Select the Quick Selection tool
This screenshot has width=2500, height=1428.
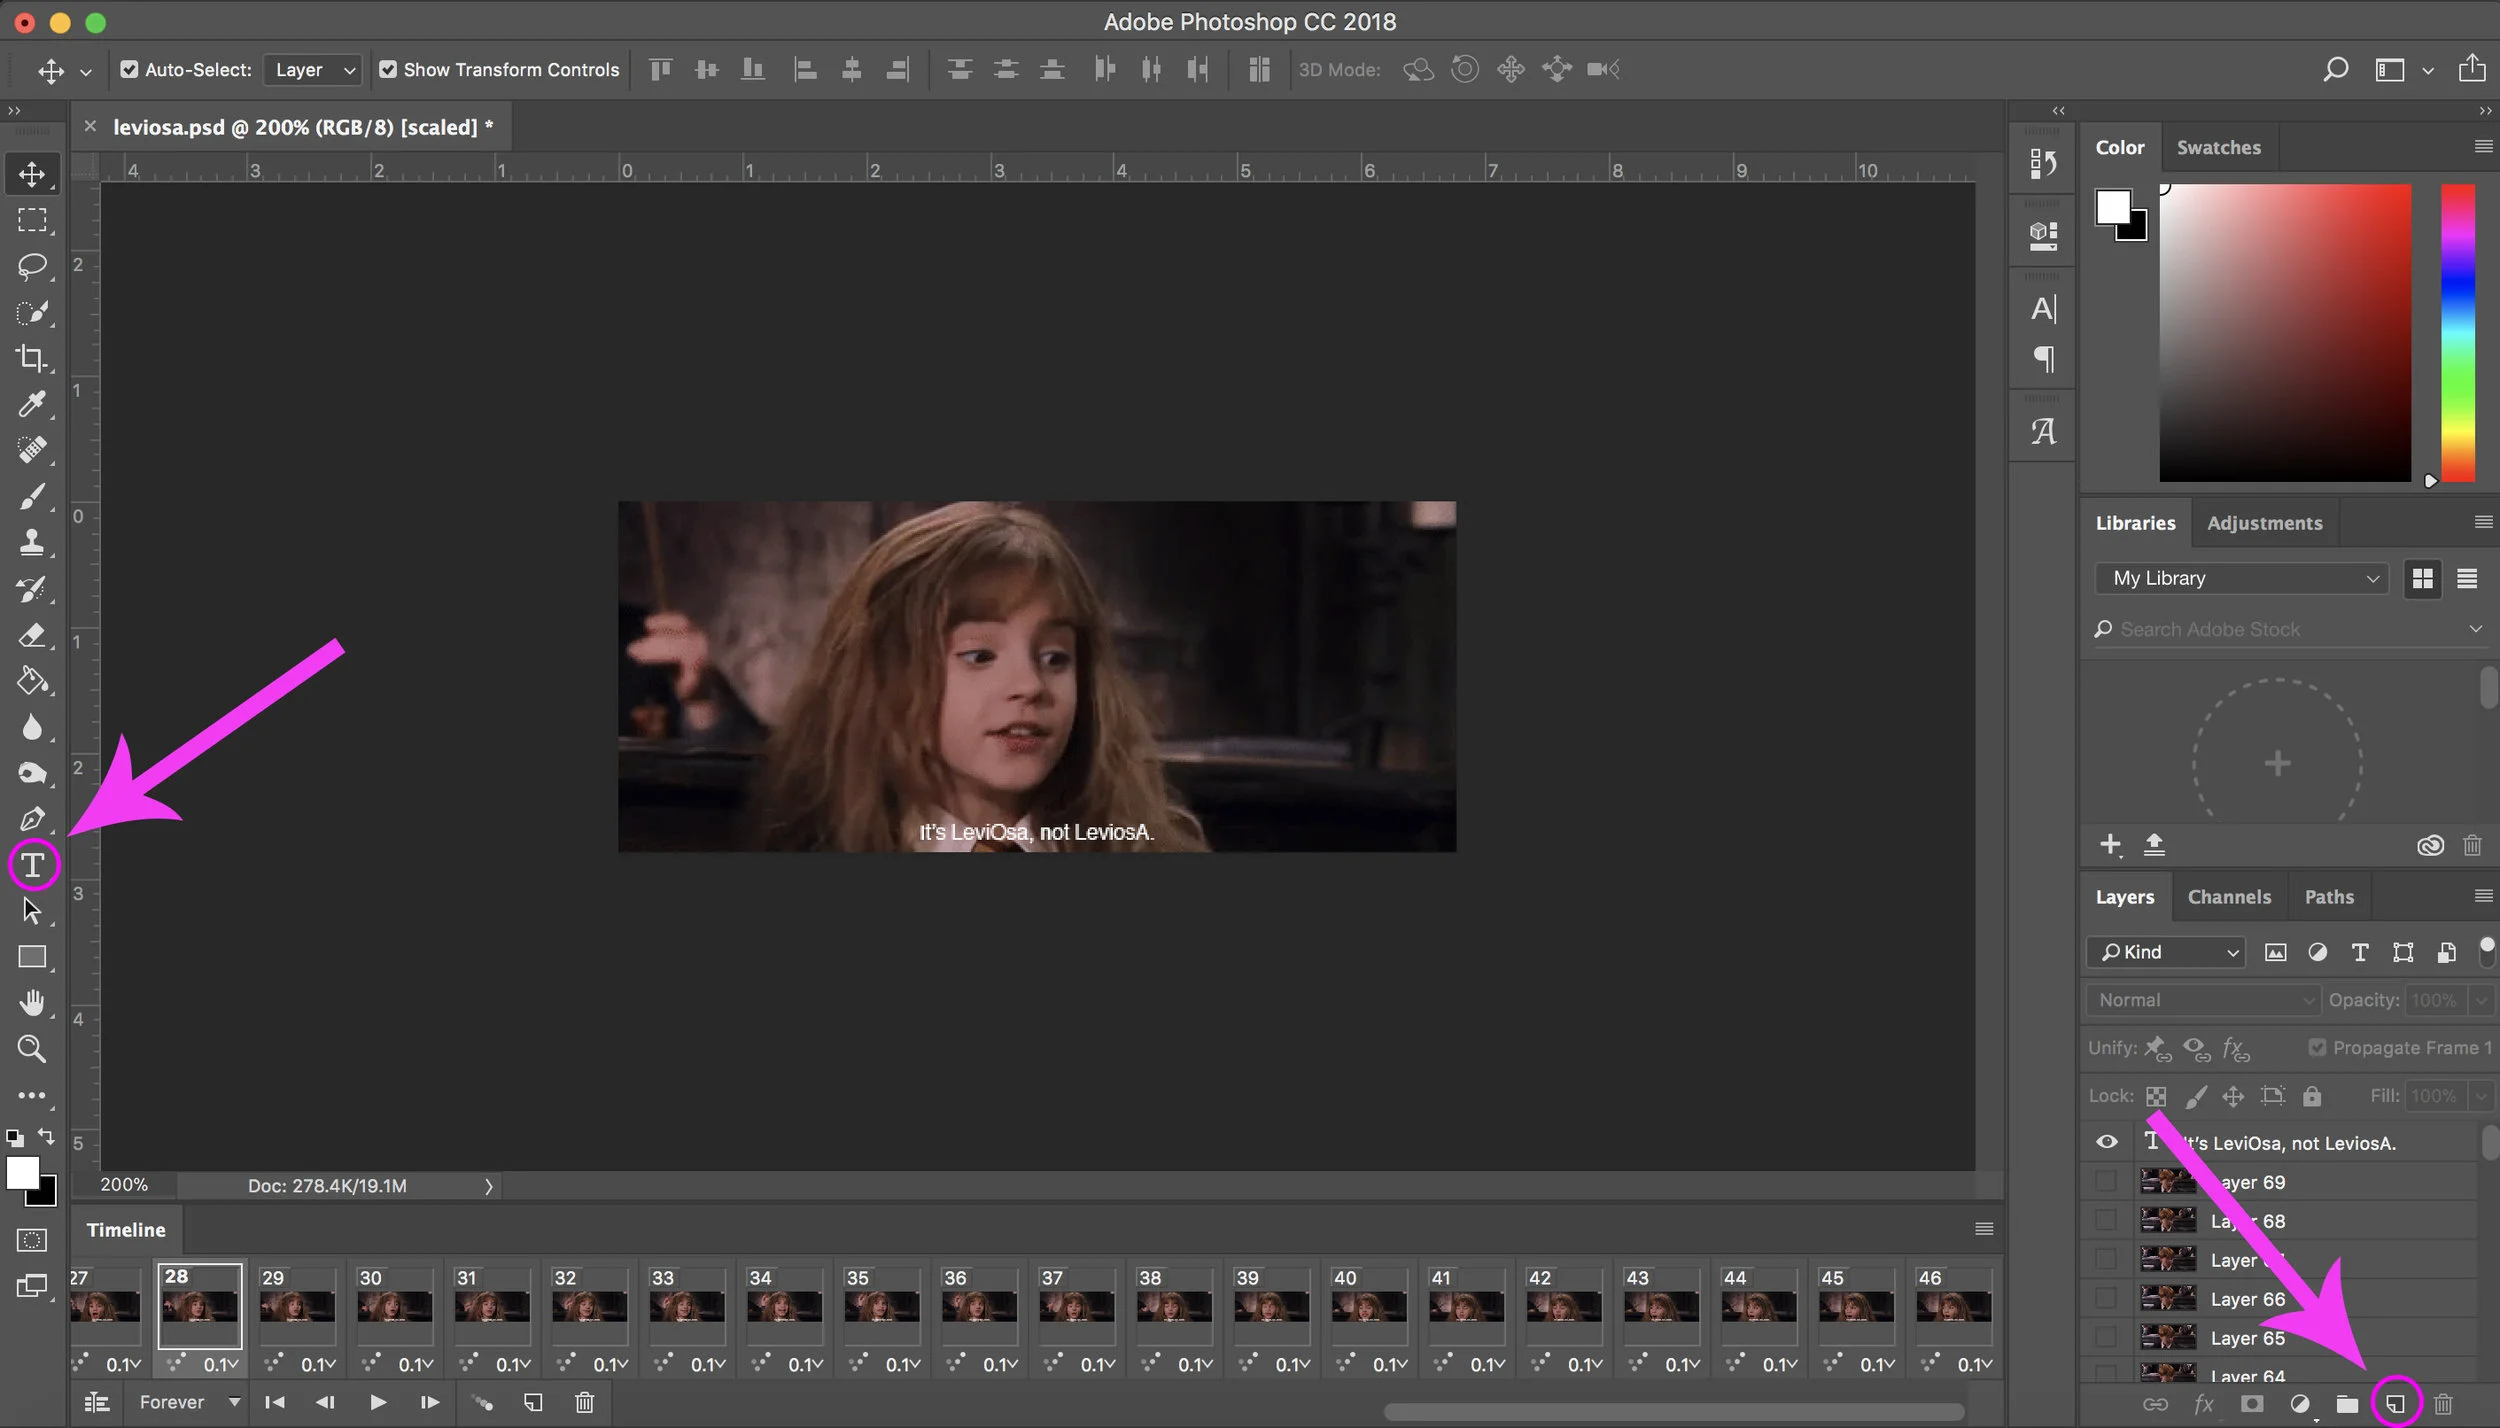tap(32, 312)
